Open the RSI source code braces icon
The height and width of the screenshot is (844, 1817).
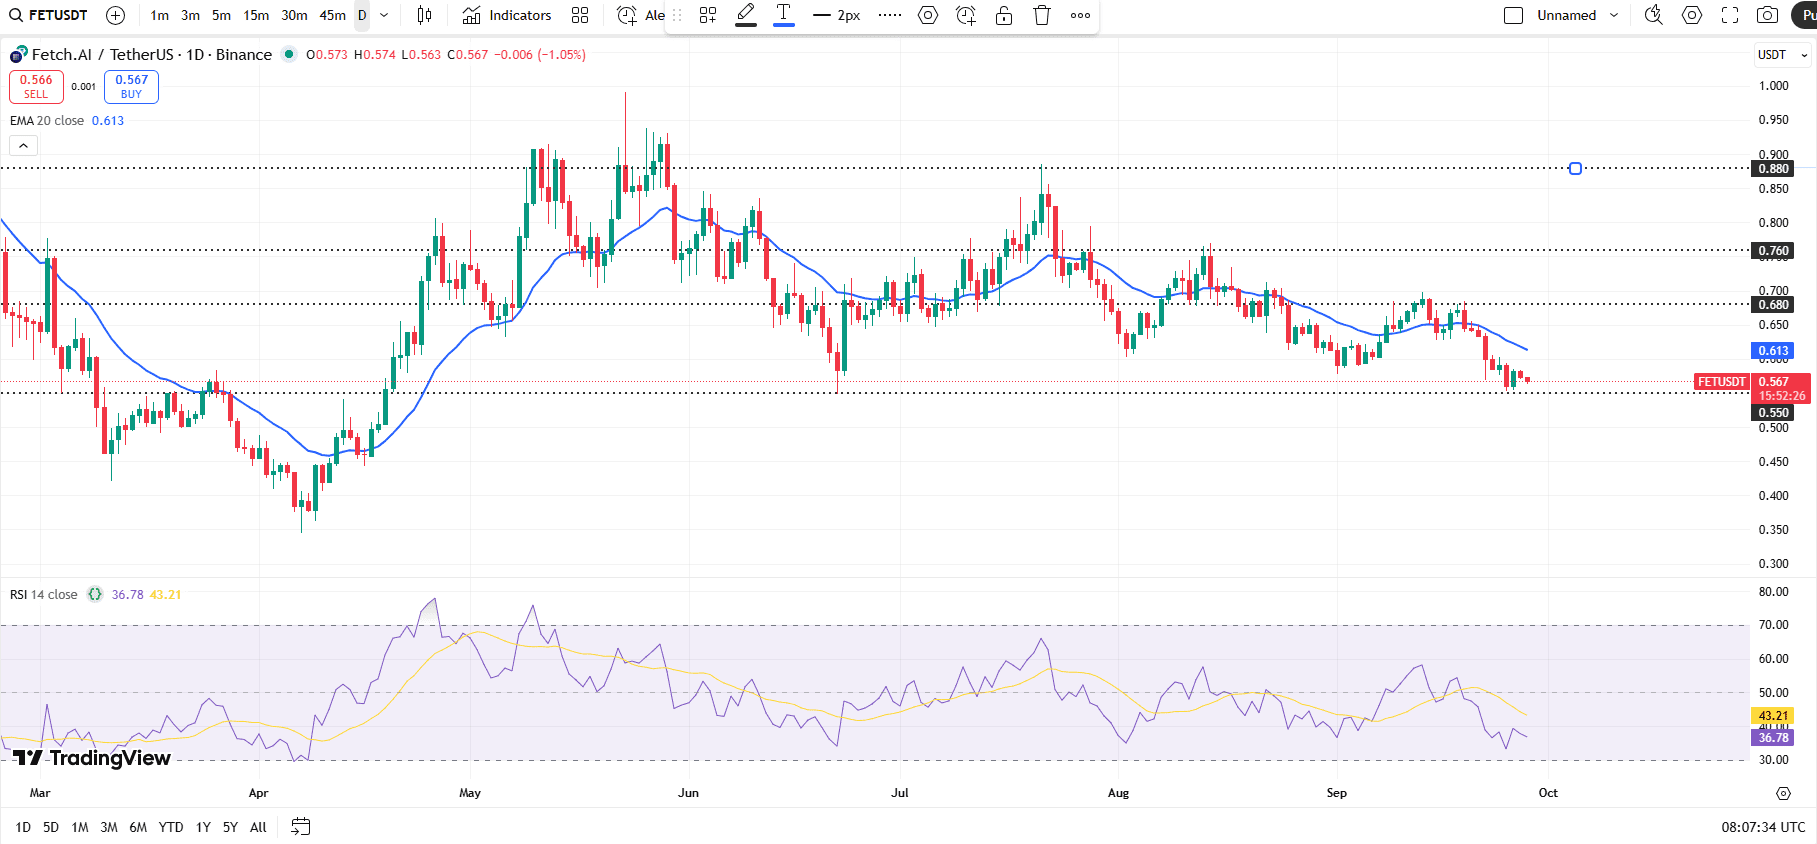point(95,594)
